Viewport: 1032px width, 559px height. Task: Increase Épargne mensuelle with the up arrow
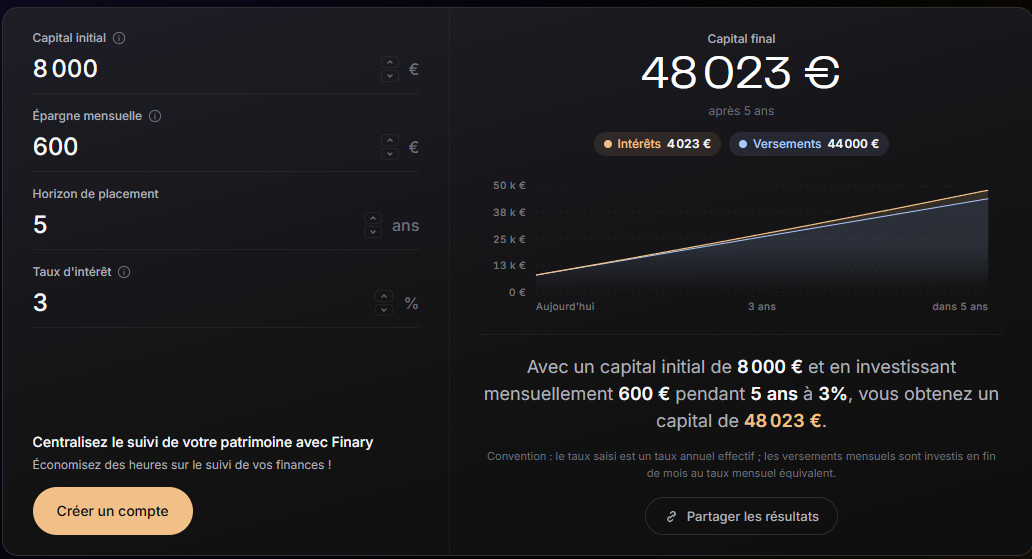tap(390, 140)
